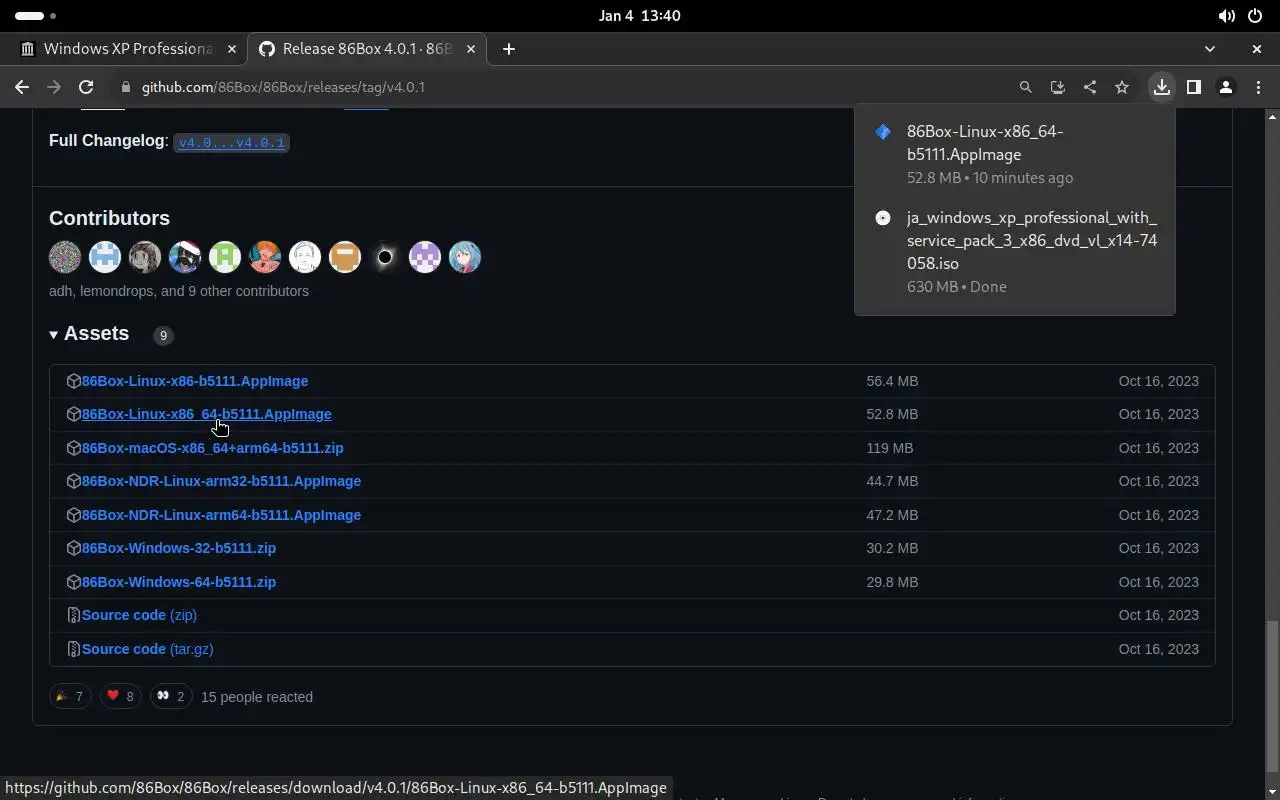Image resolution: width=1280 pixels, height=800 pixels.
Task: Switch to the Windows XP Professional tab
Action: tap(127, 48)
